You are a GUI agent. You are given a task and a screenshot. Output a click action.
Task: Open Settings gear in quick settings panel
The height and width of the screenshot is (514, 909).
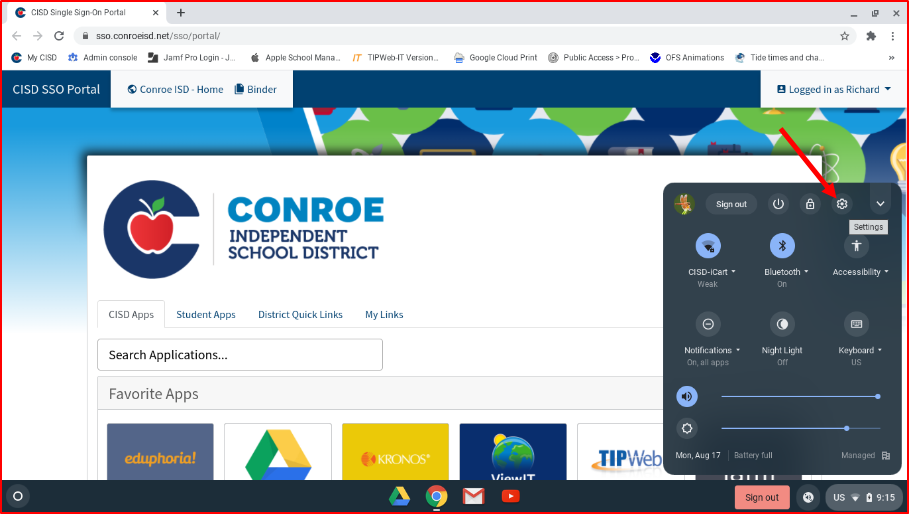coord(842,204)
